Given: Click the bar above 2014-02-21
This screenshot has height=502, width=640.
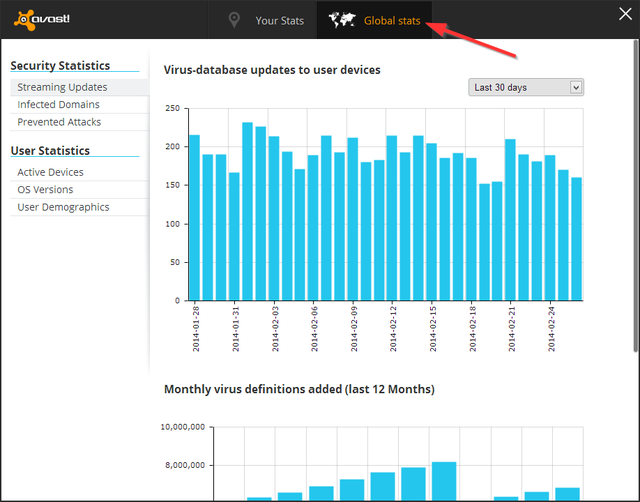Looking at the screenshot, I should (511, 220).
